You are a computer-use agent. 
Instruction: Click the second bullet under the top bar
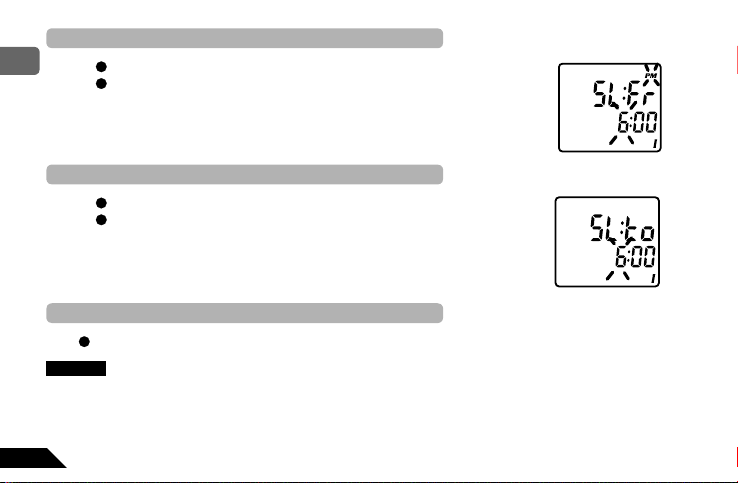101,83
